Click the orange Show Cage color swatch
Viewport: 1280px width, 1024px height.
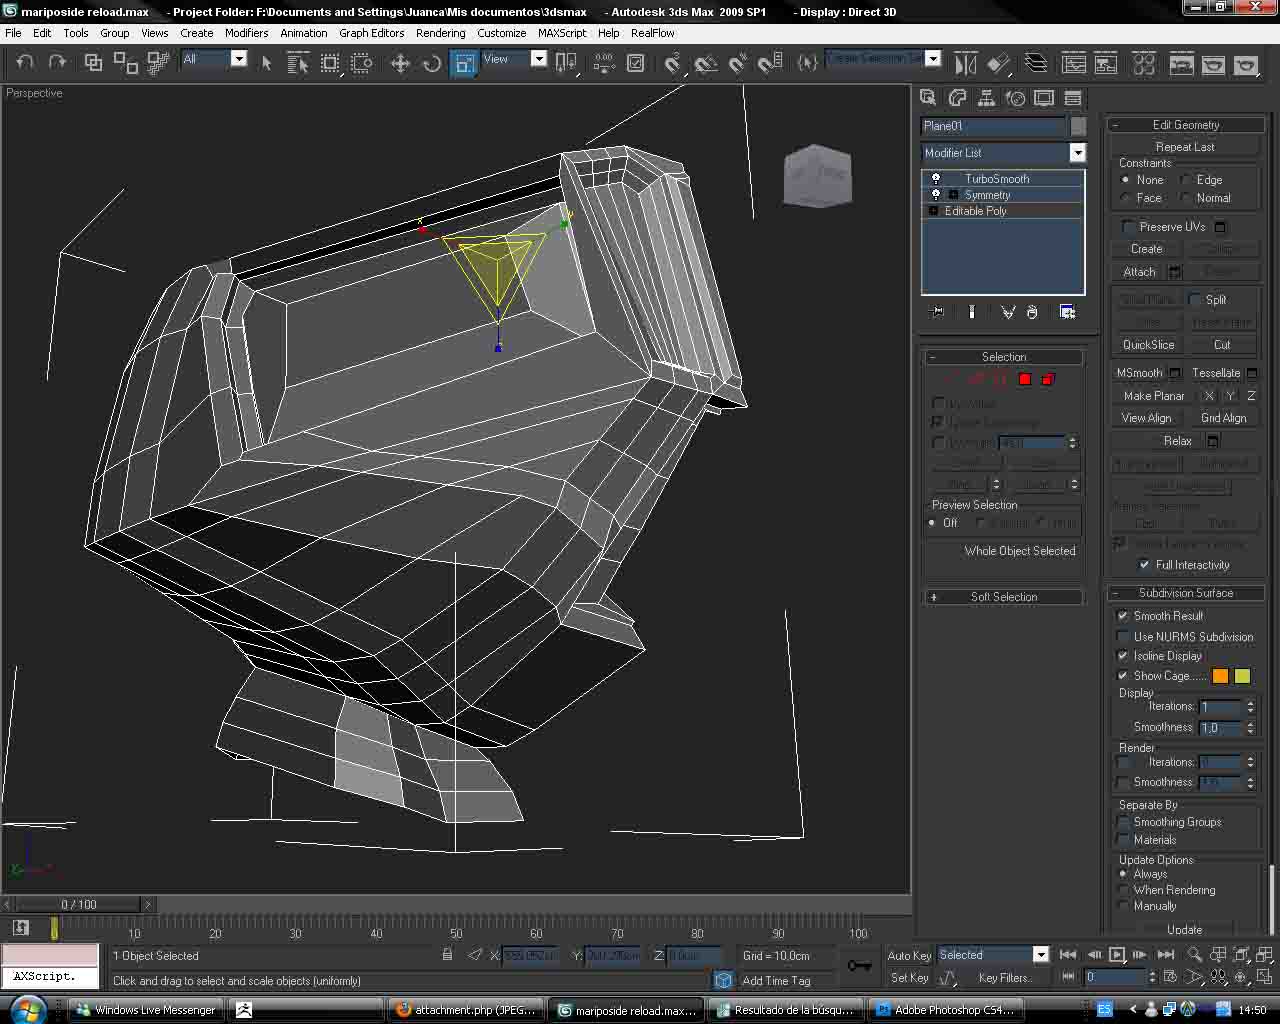tap(1220, 676)
